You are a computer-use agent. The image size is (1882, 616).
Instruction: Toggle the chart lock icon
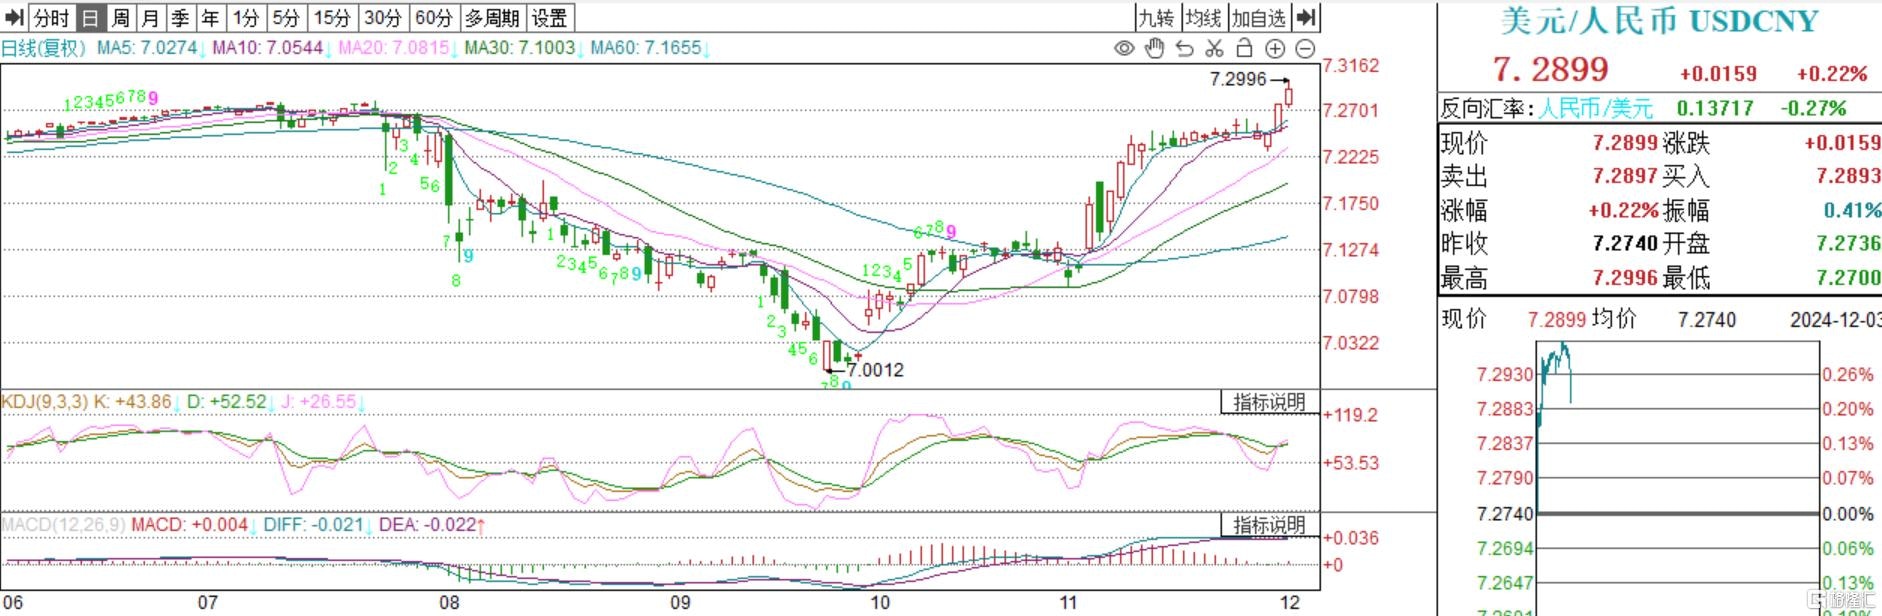[x=1244, y=48]
